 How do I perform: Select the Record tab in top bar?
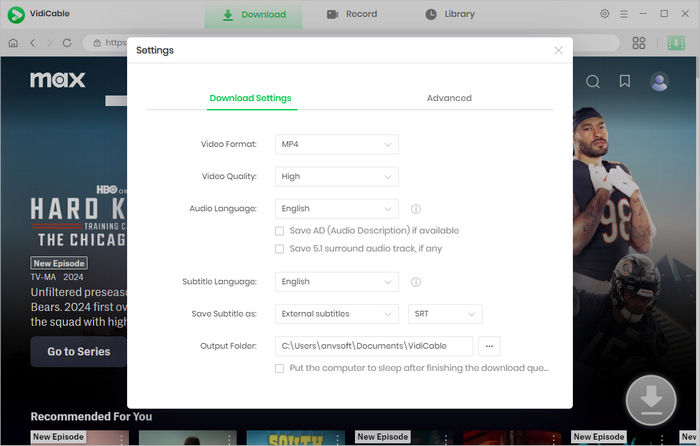352,14
